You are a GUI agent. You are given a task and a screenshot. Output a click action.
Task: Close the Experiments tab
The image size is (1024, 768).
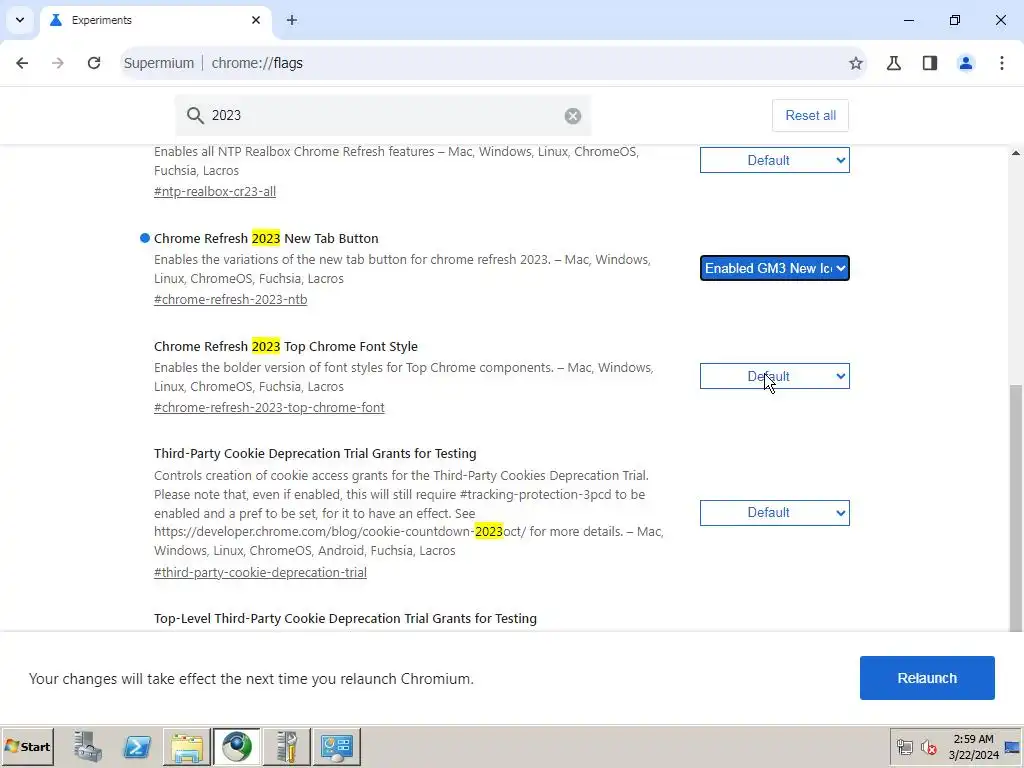256,20
